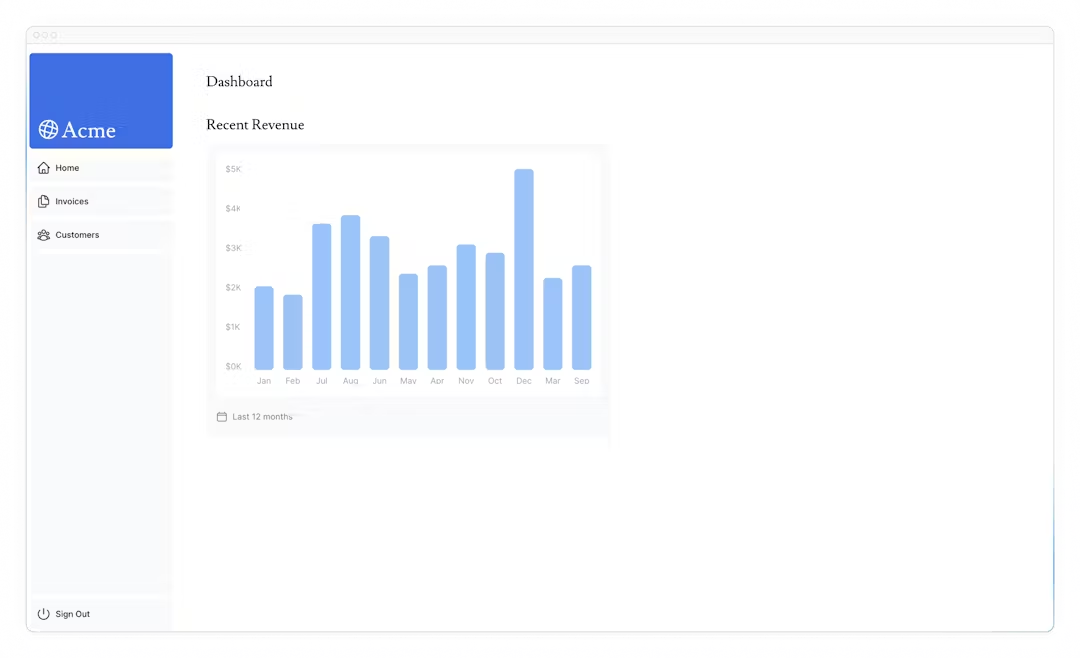Click the Sep revenue bar
Image resolution: width=1080 pixels, height=658 pixels.
581,318
